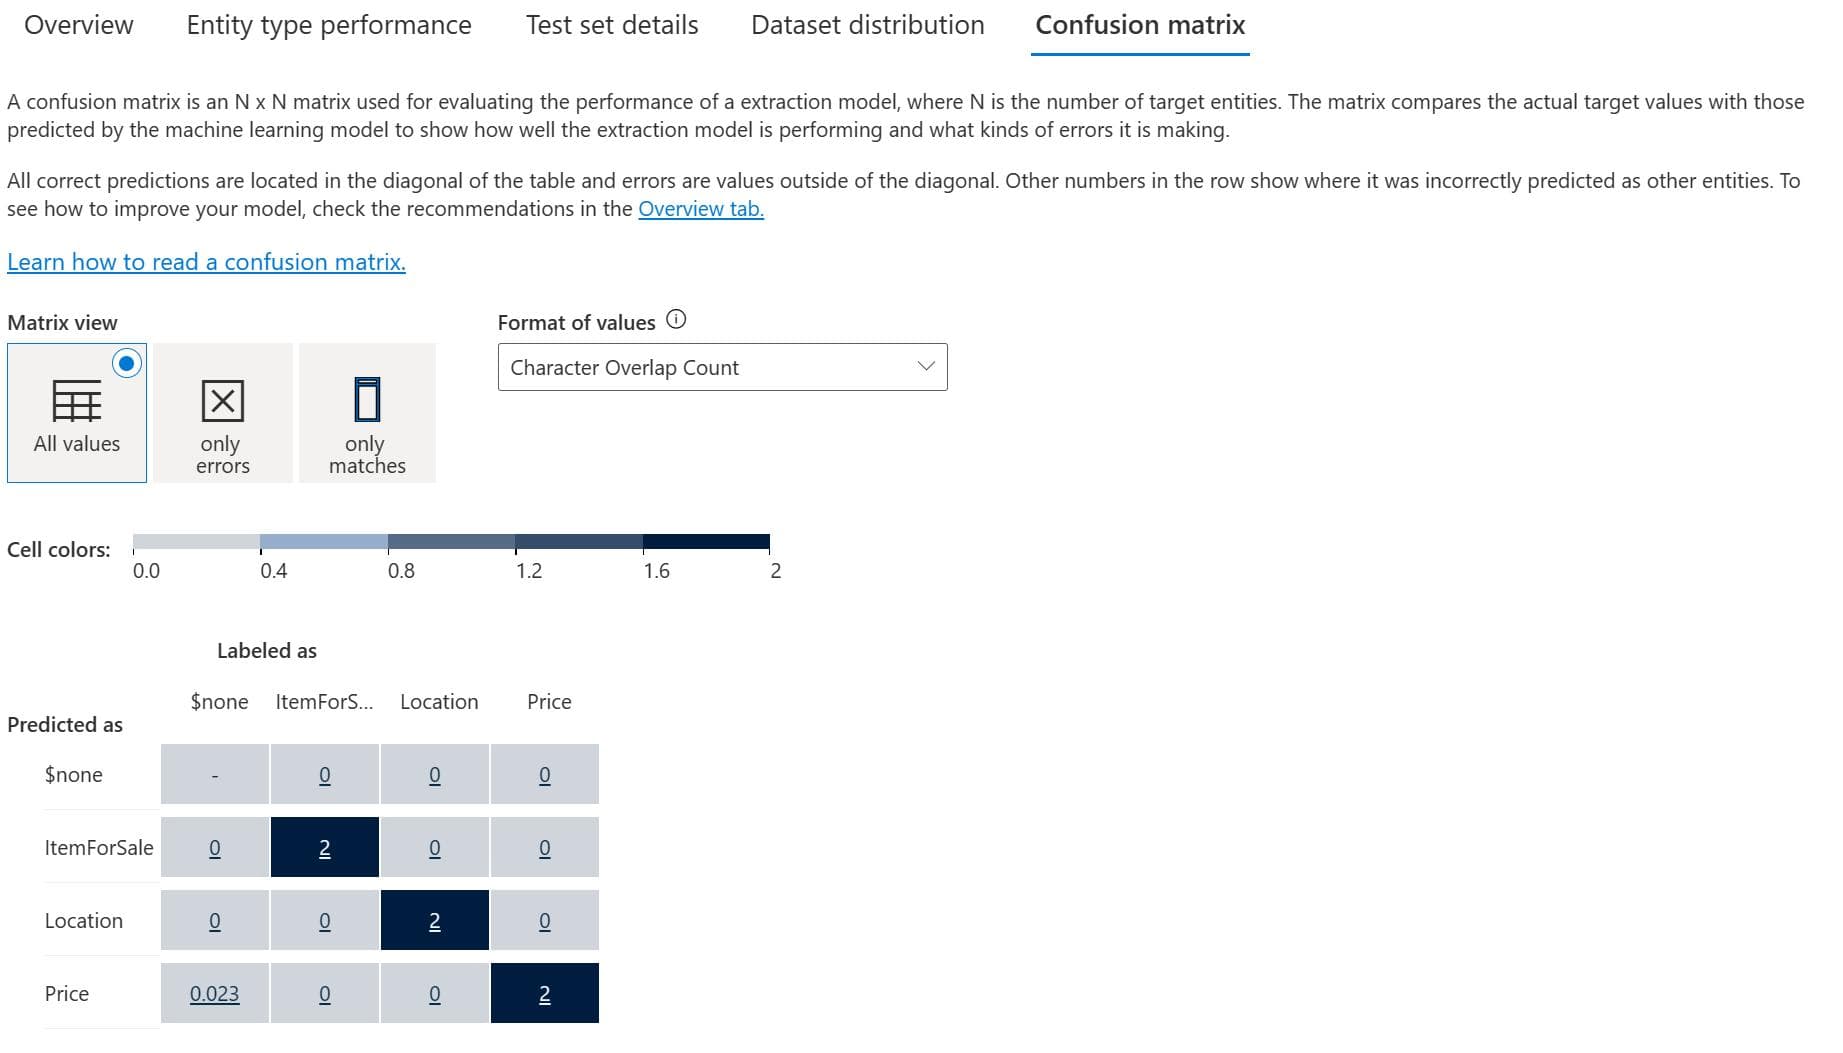Toggle the All values radio button
This screenshot has height=1053, width=1843.
pos(127,363)
